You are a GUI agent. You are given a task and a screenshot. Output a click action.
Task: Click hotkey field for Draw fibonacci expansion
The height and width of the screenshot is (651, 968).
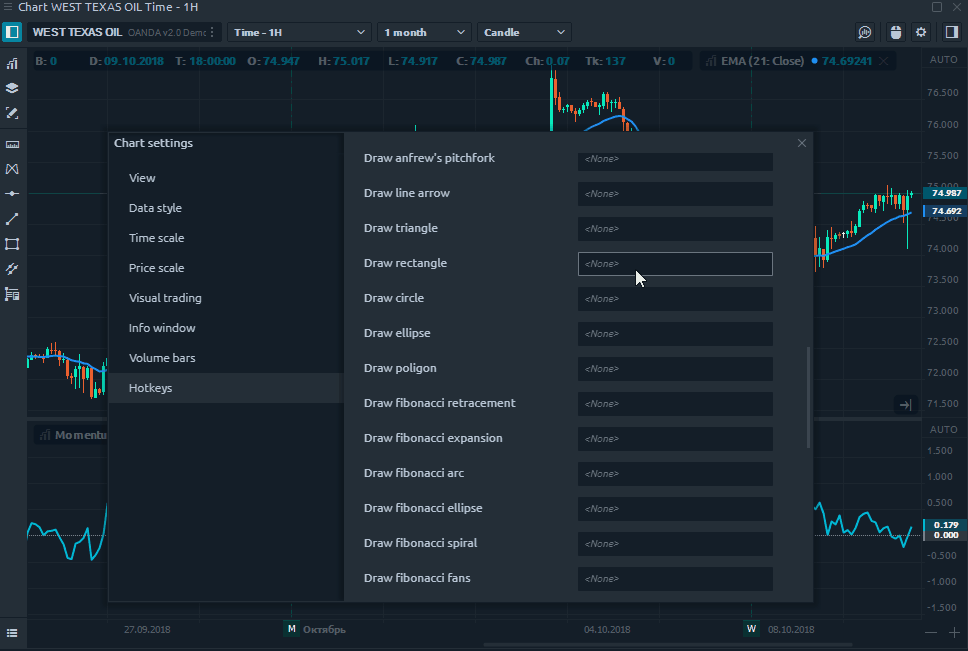tap(675, 439)
